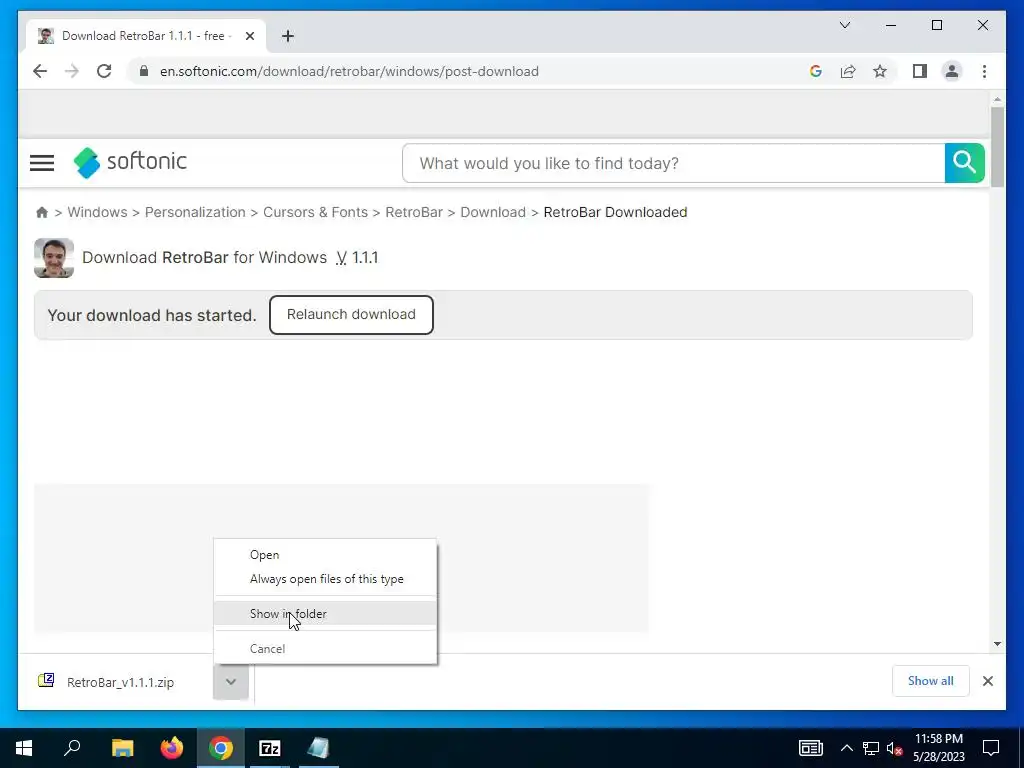The height and width of the screenshot is (768, 1024).
Task: Open the Windows Start menu
Action: [24, 748]
